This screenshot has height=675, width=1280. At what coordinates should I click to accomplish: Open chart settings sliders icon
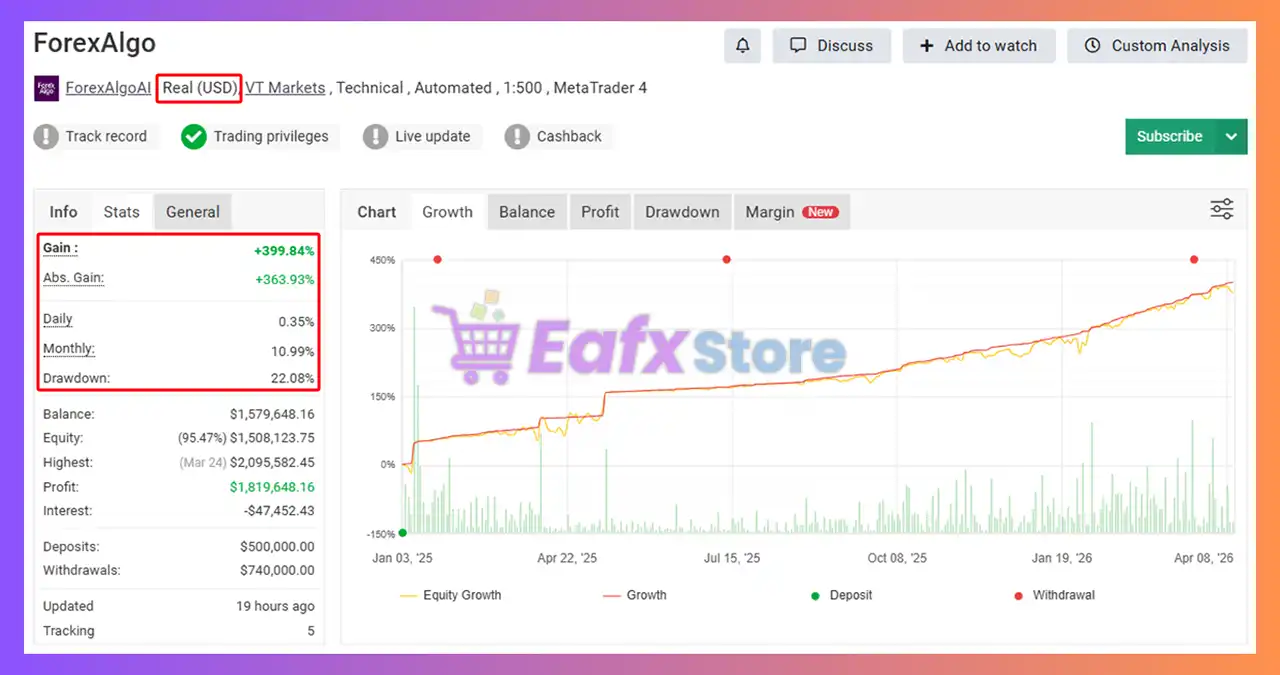click(x=1221, y=209)
